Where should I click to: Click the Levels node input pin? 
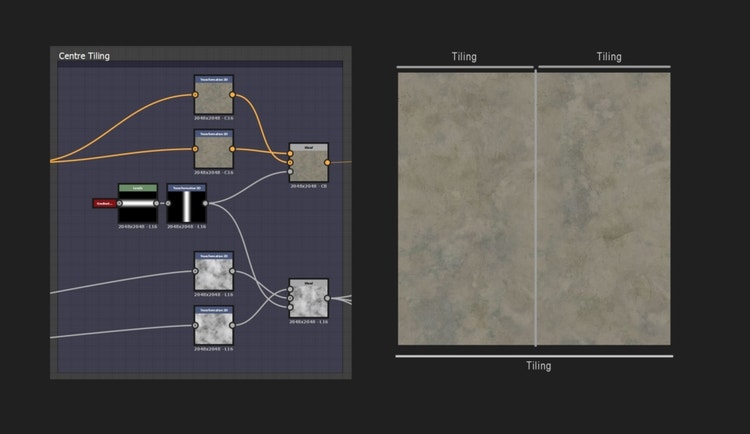[120, 203]
